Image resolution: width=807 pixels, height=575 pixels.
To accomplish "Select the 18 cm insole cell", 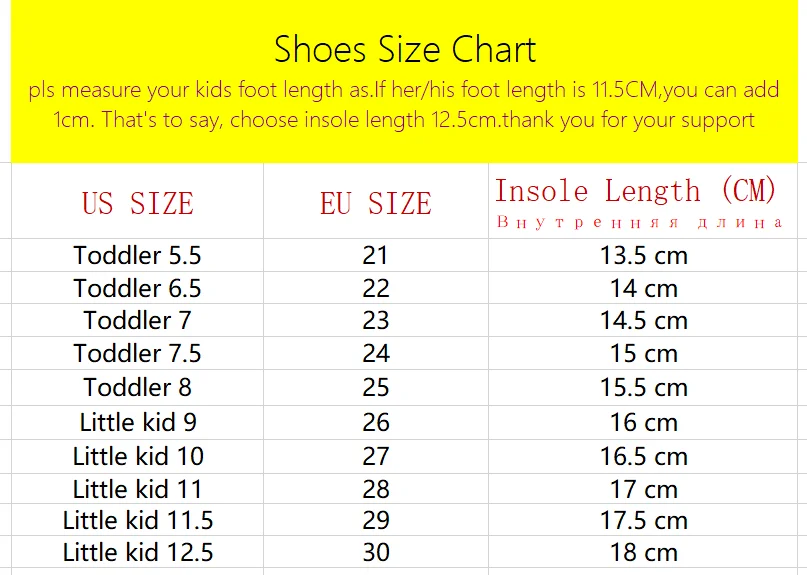I will pos(644,552).
